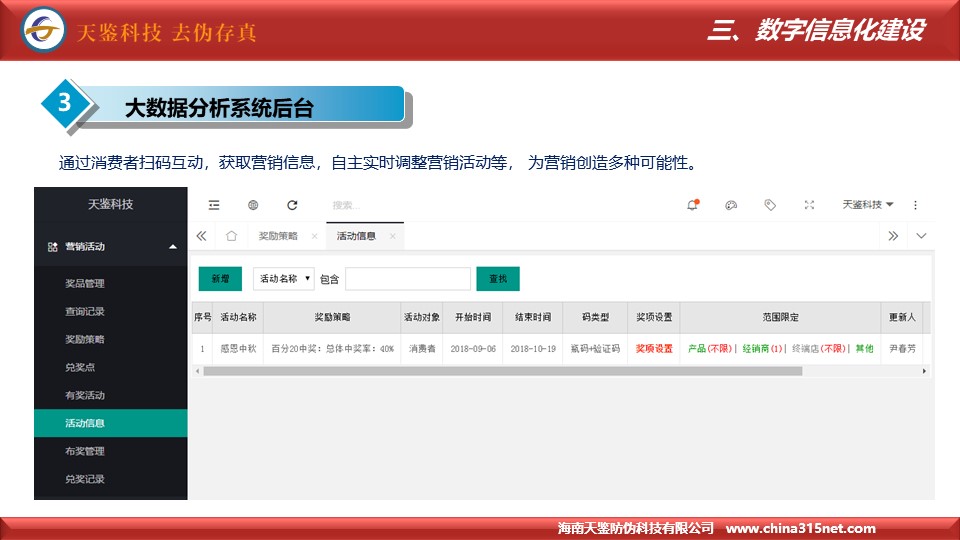Open the vertical three-dot more menu
Viewport: 960px width, 540px height.
point(915,205)
